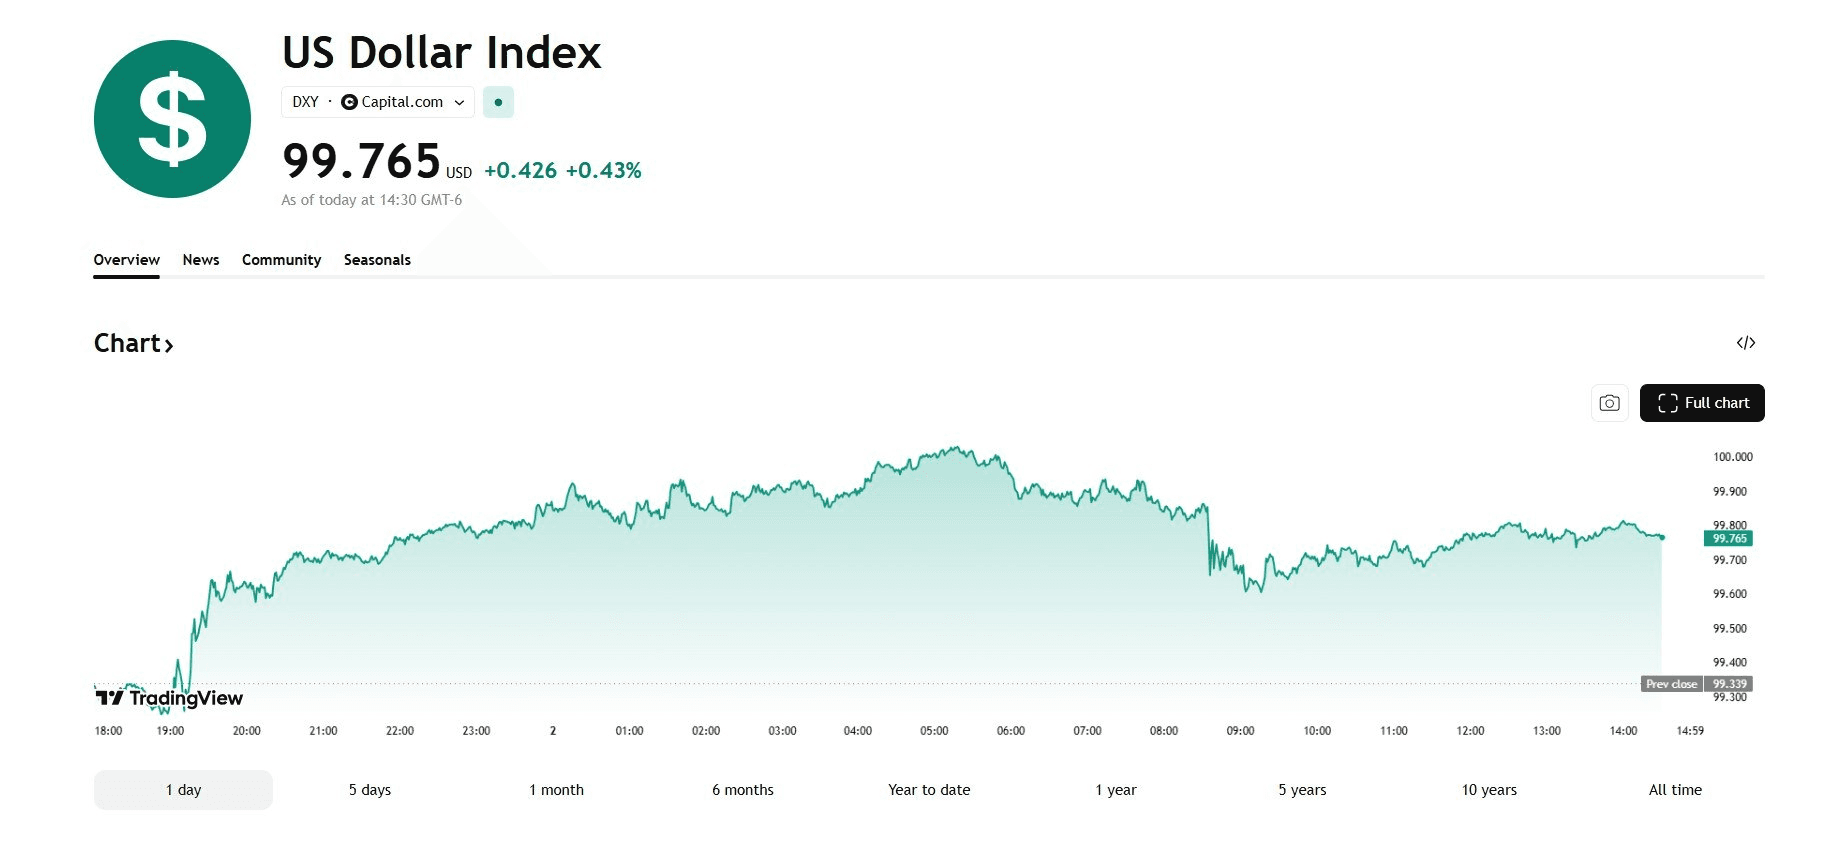
Task: Open the embed code icon
Action: 1746,343
